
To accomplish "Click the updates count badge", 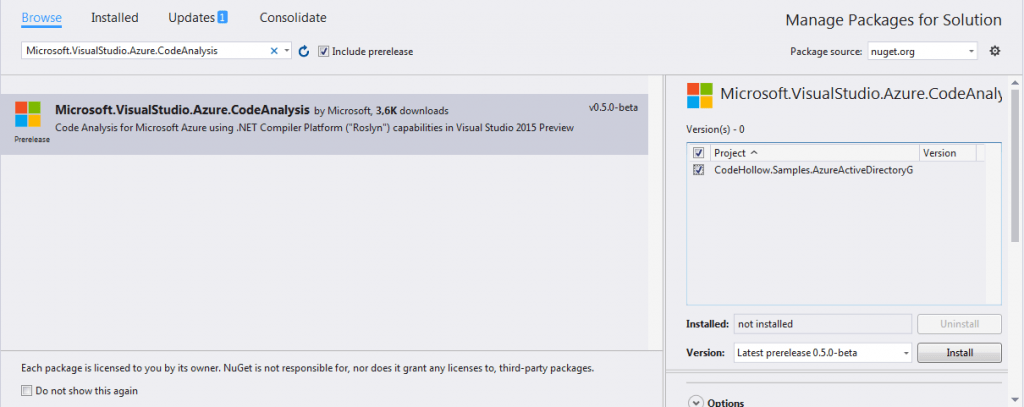I will 222,18.
